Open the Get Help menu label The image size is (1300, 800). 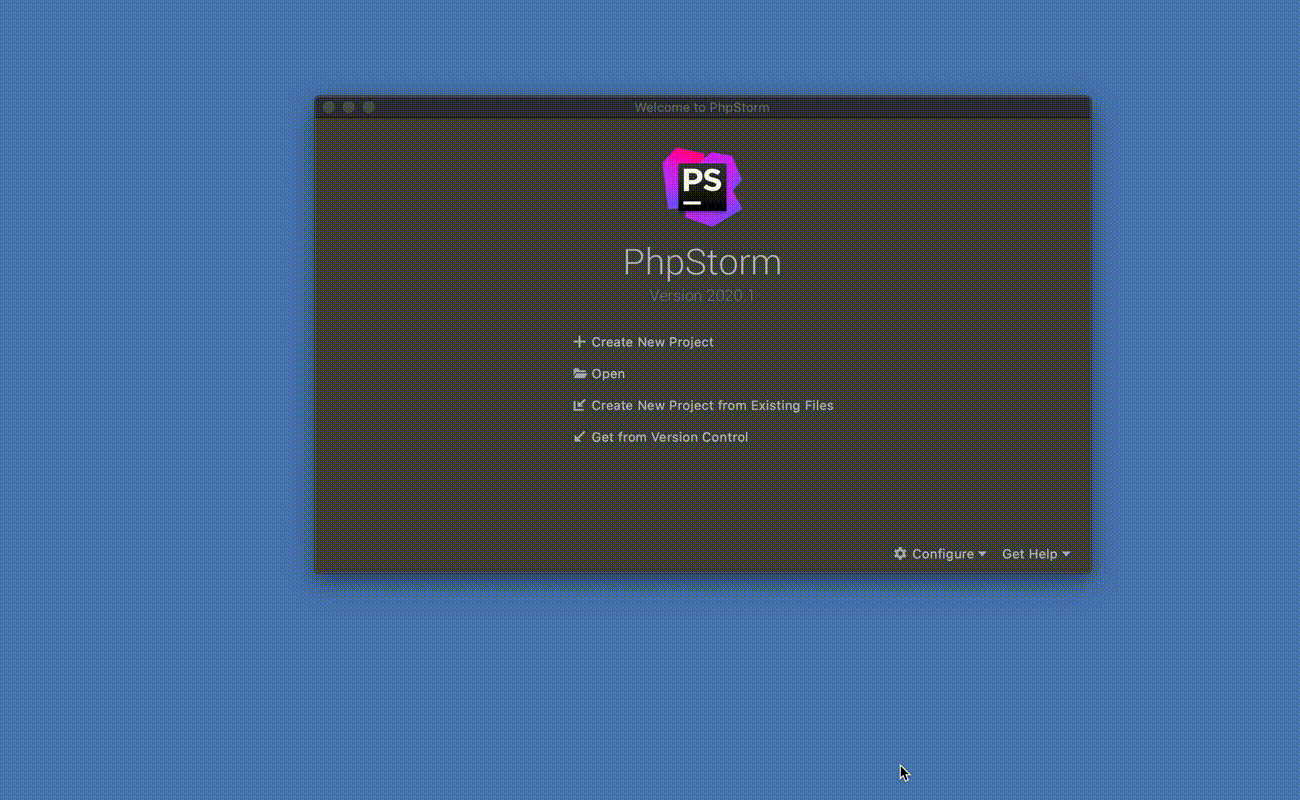point(1029,554)
